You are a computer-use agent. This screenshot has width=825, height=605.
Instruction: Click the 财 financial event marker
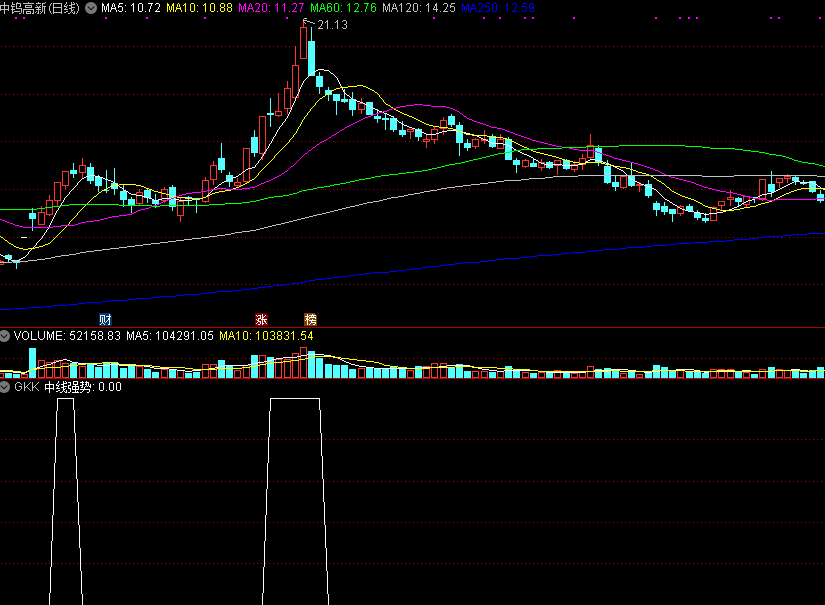pyautogui.click(x=105, y=319)
